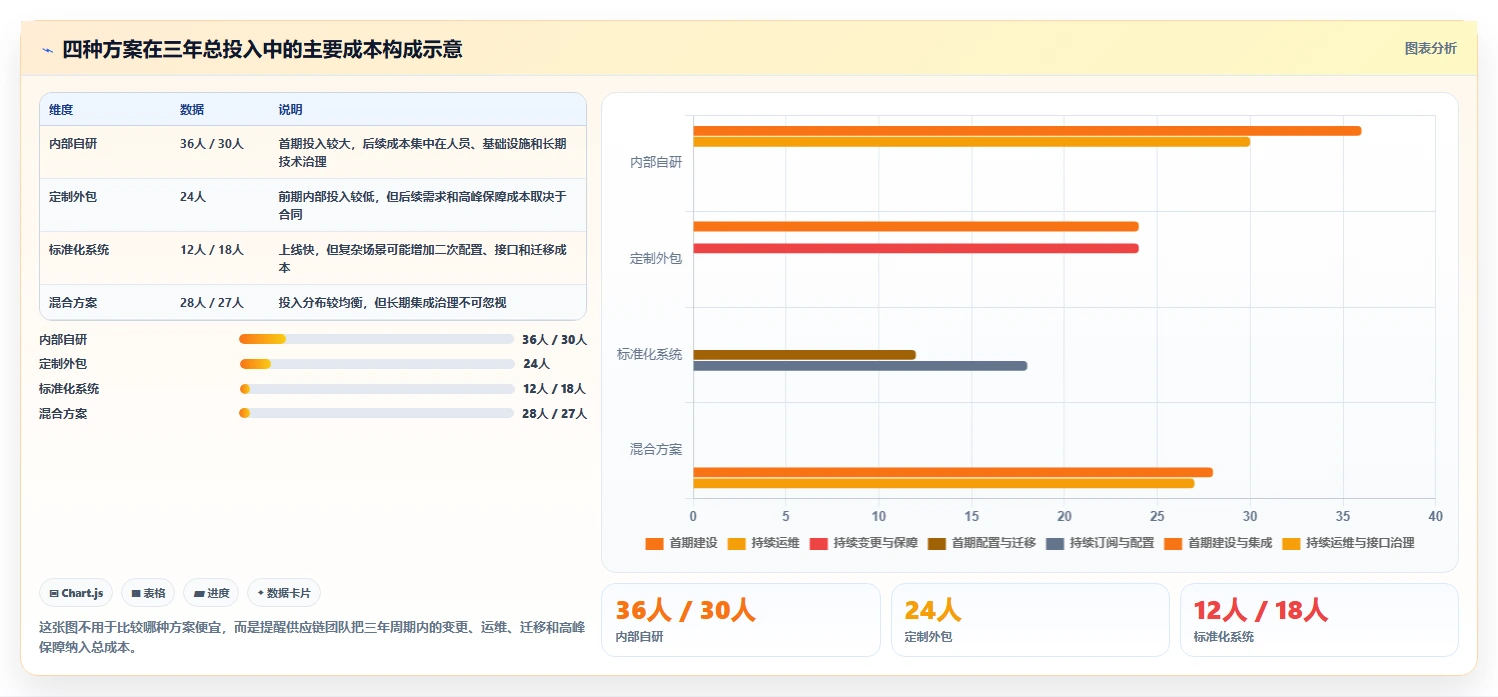Image resolution: width=1498 pixels, height=697 pixels.
Task: Toggle the 持续运维 legend swatch
Action: (x=737, y=543)
